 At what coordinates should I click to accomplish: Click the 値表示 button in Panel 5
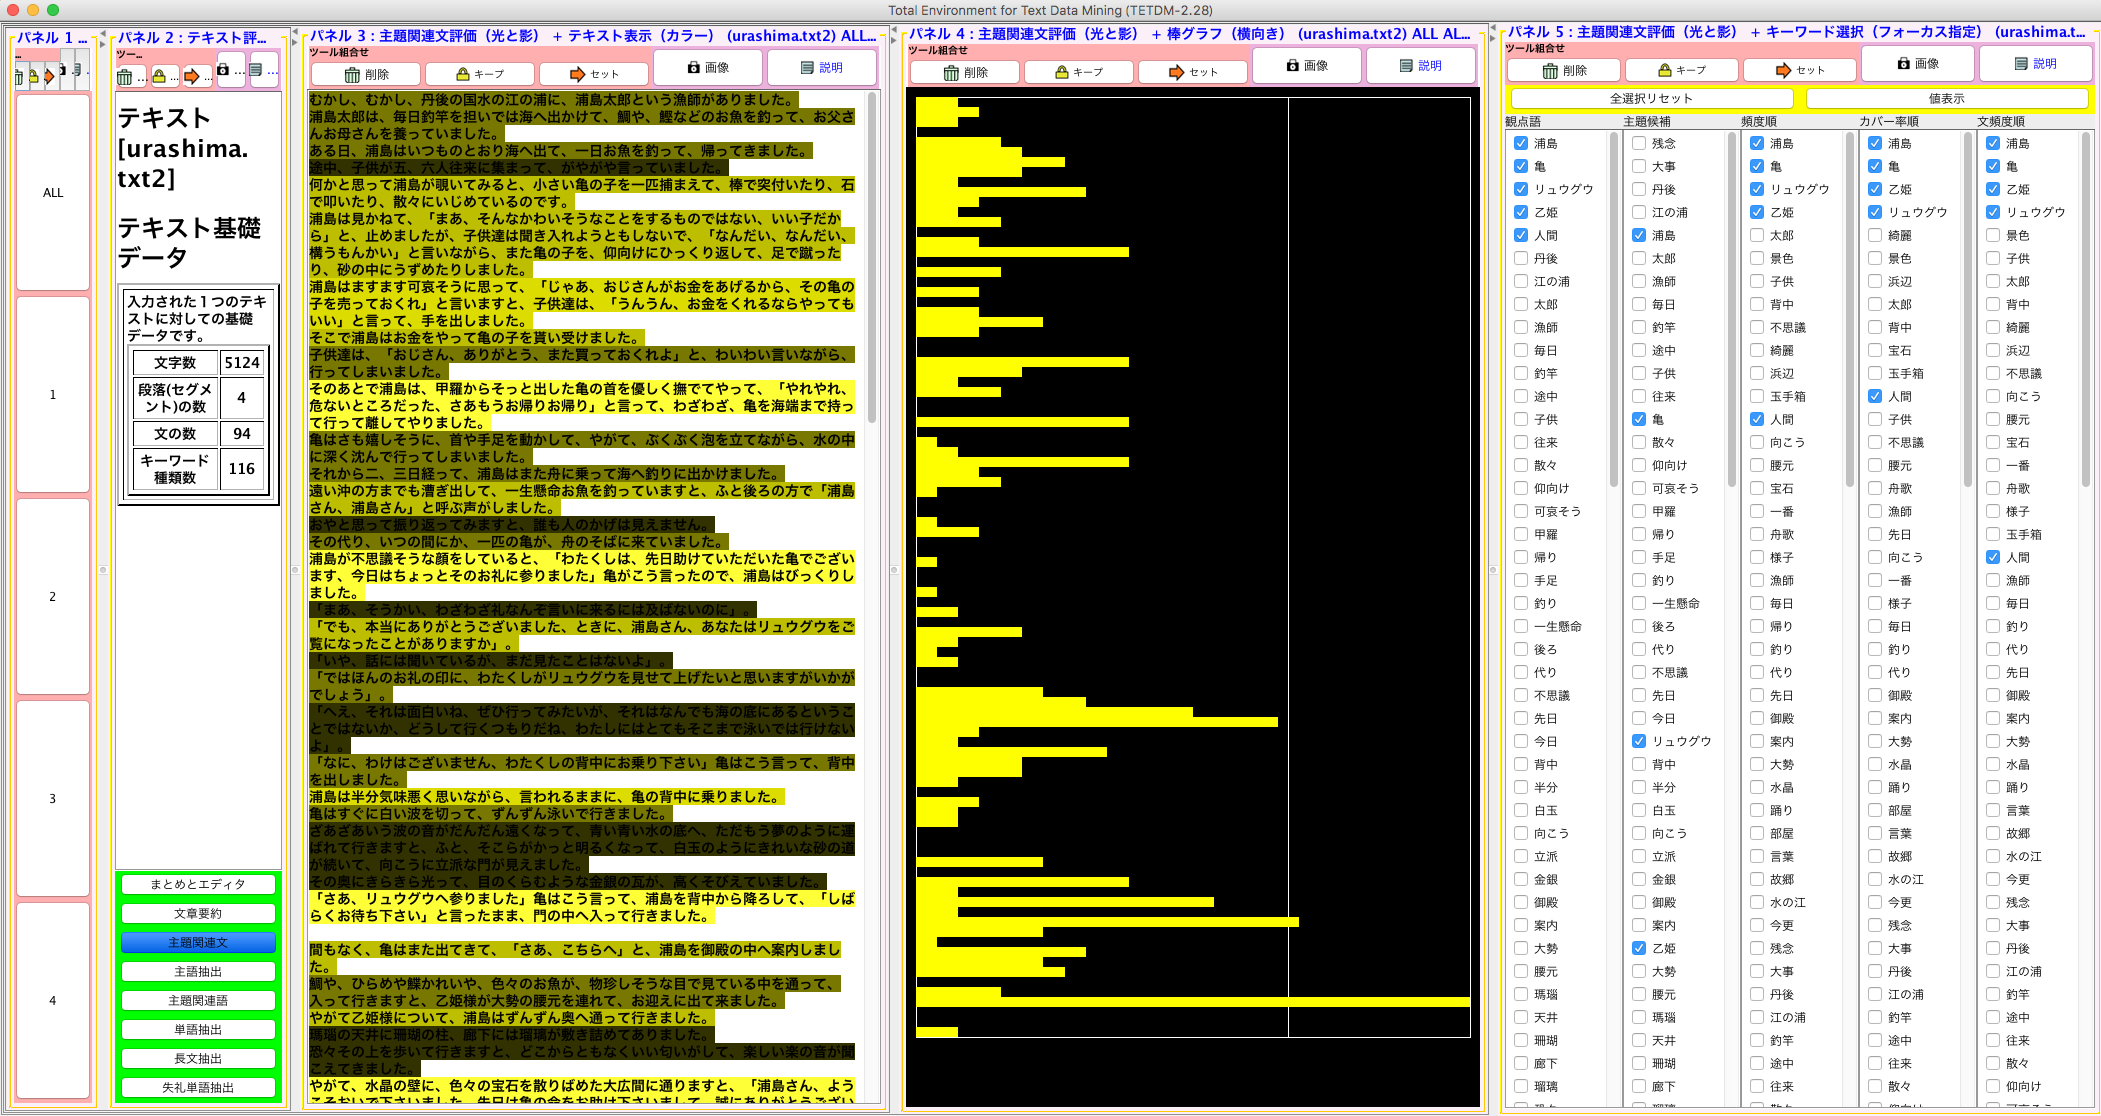click(1946, 98)
